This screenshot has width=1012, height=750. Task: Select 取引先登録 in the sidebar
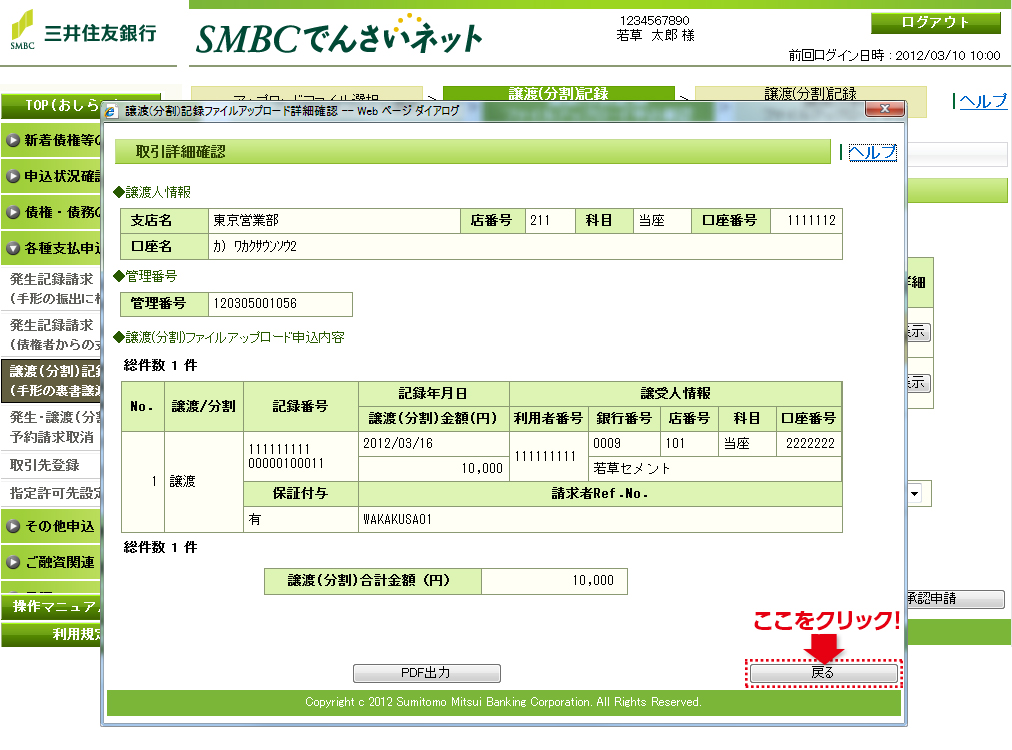52,465
